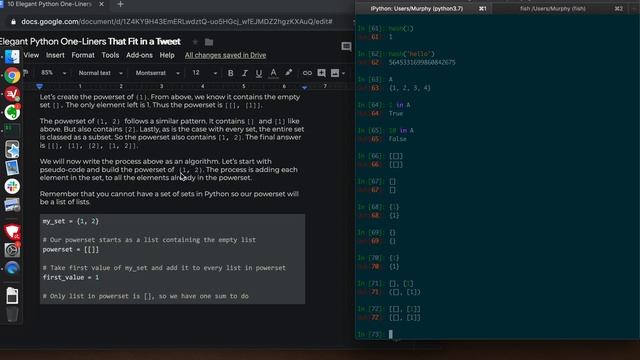
Task: Move document using the folder icon
Action: click(x=209, y=42)
